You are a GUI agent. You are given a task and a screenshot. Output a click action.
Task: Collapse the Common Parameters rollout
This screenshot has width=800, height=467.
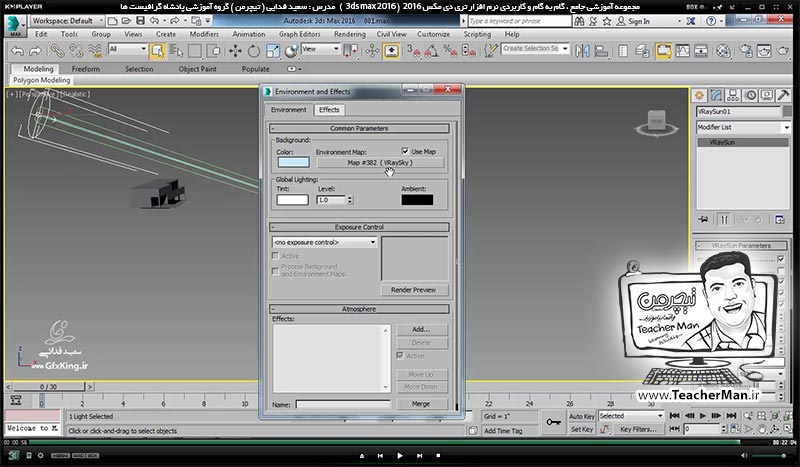(359, 128)
